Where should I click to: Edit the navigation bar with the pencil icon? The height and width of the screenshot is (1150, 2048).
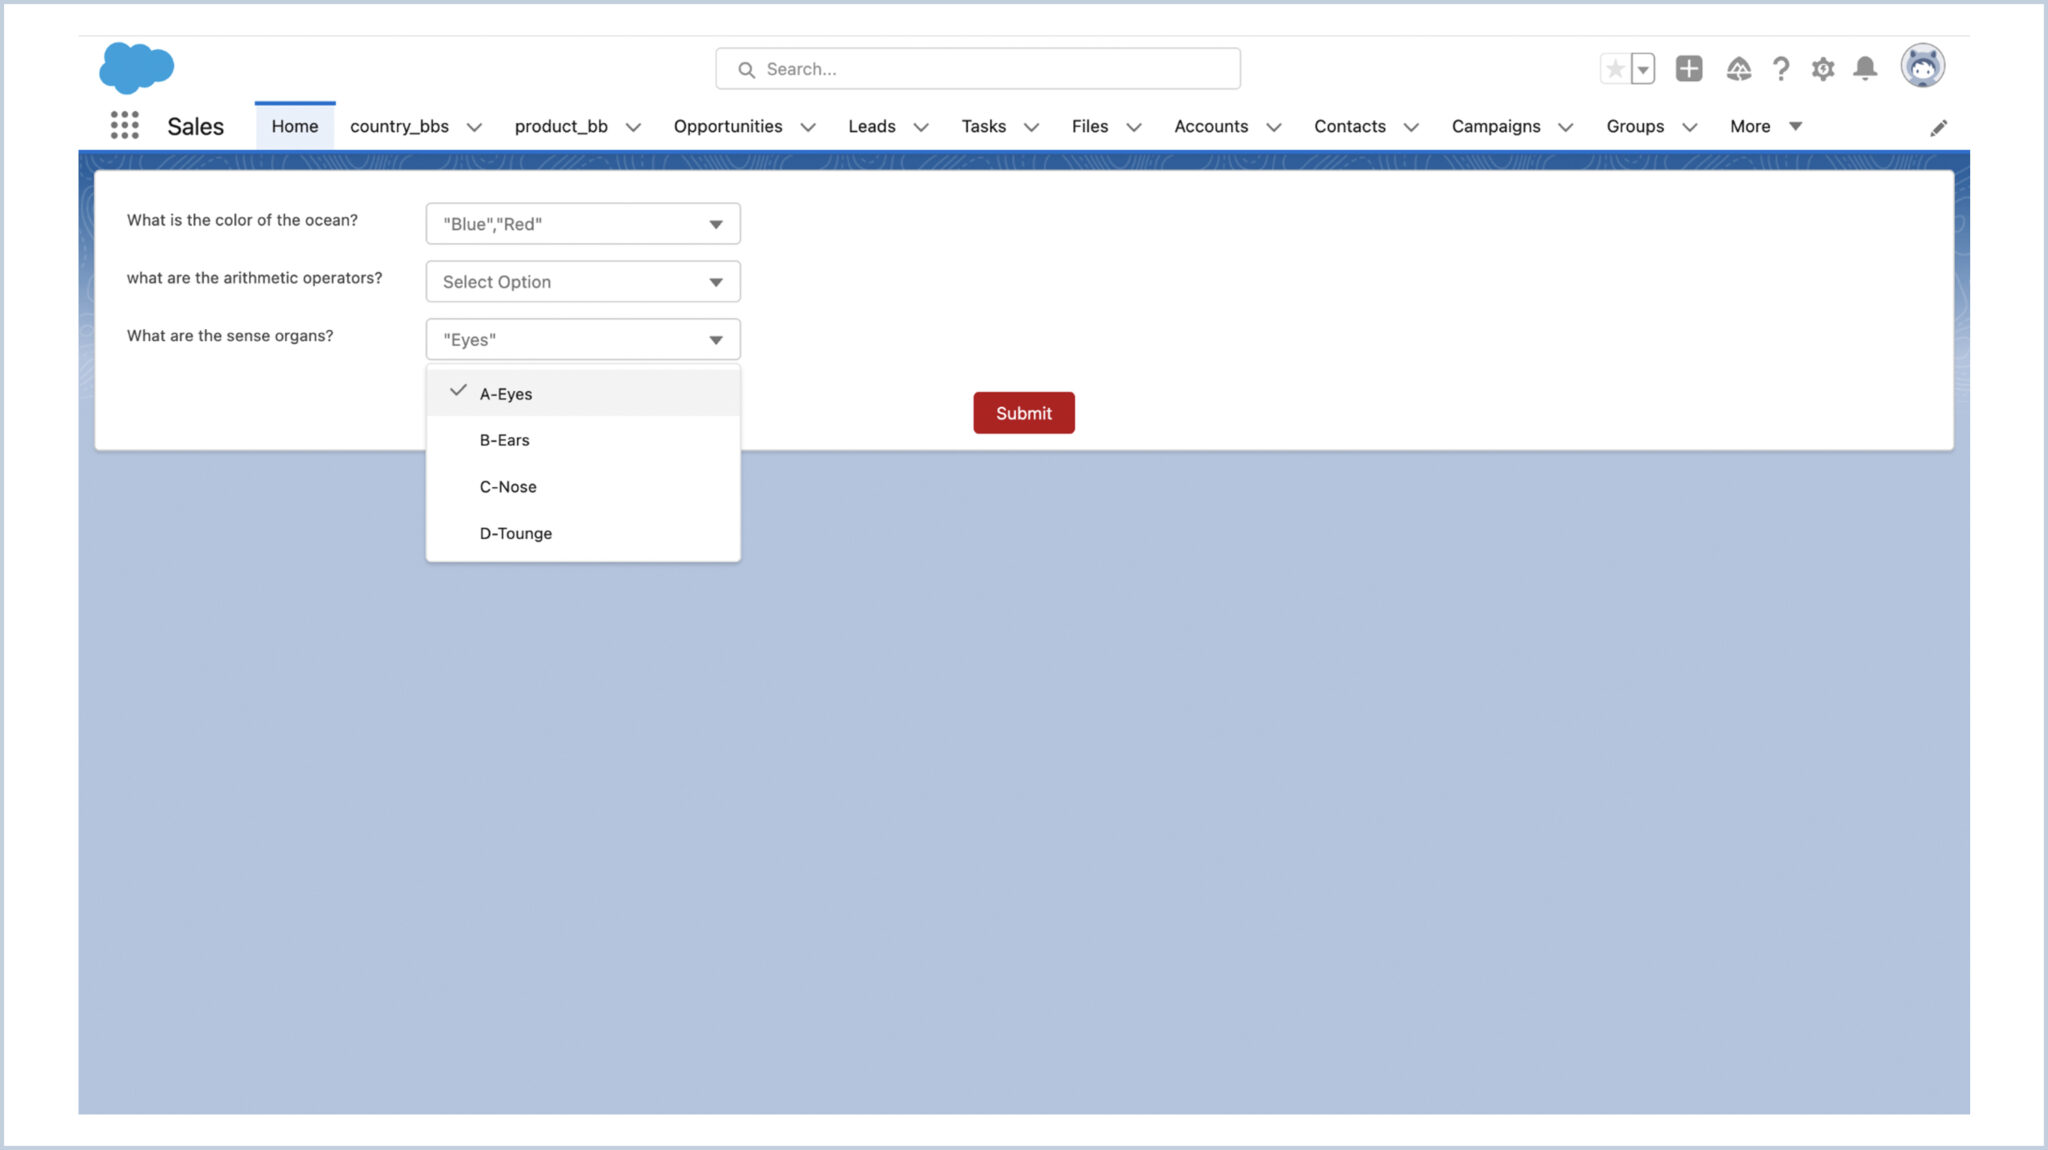tap(1938, 127)
